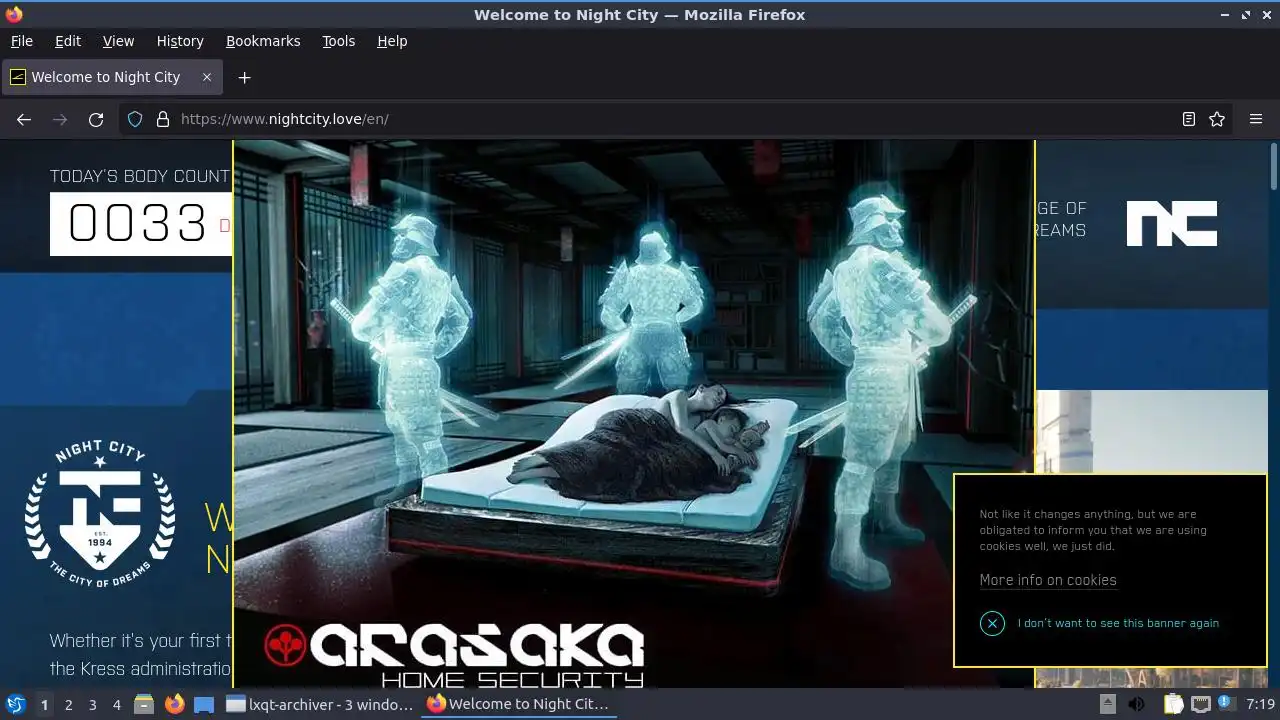Switch to virtual desktop 2
This screenshot has height=720, width=1280.
coord(69,705)
